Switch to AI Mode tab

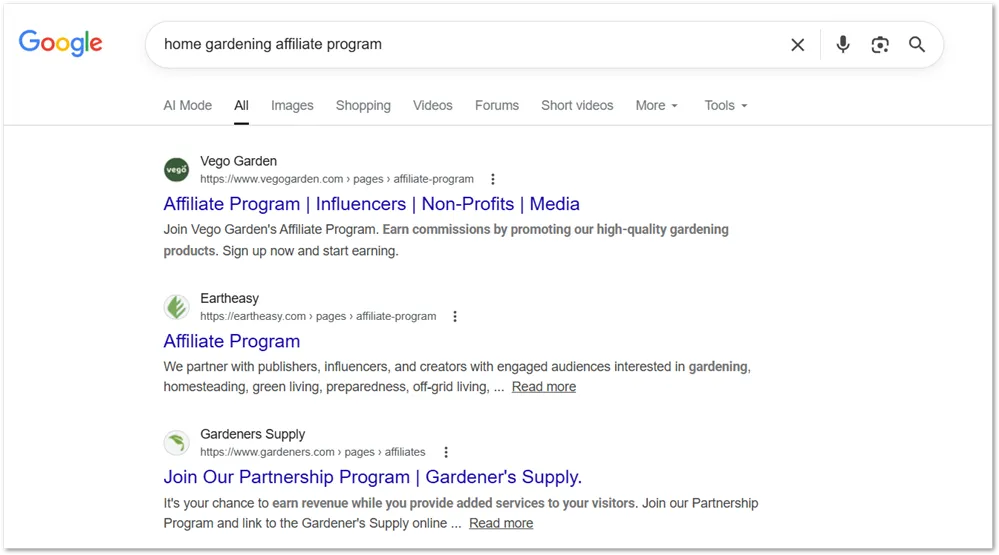click(x=187, y=106)
